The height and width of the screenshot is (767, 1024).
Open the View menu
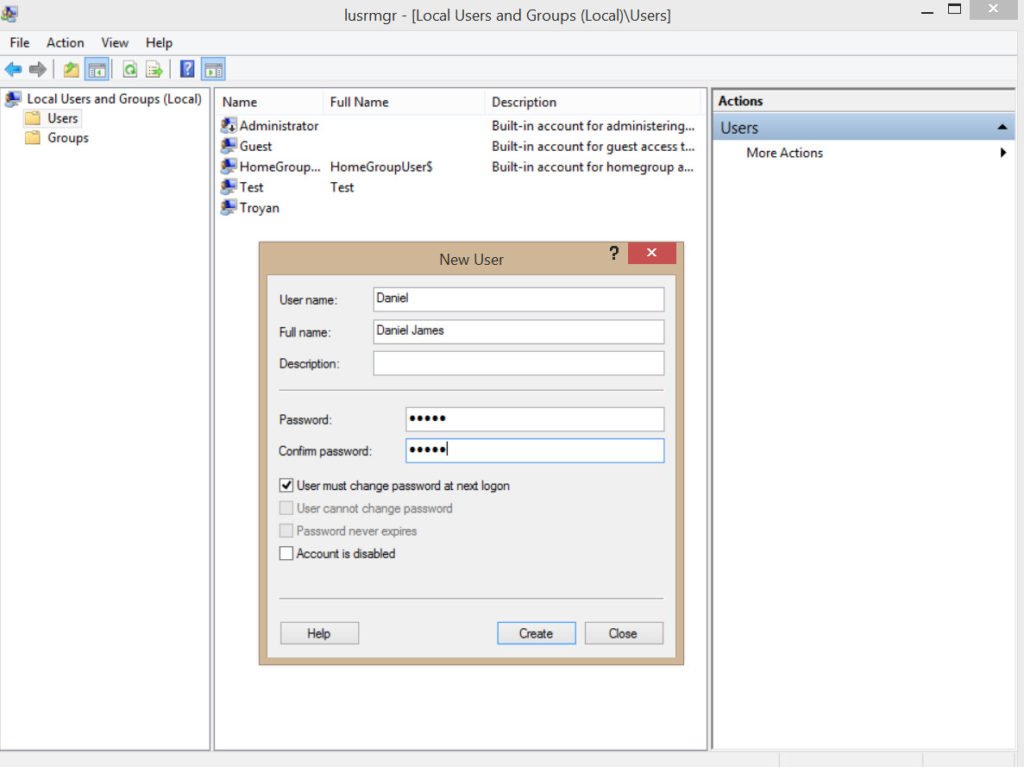[114, 42]
